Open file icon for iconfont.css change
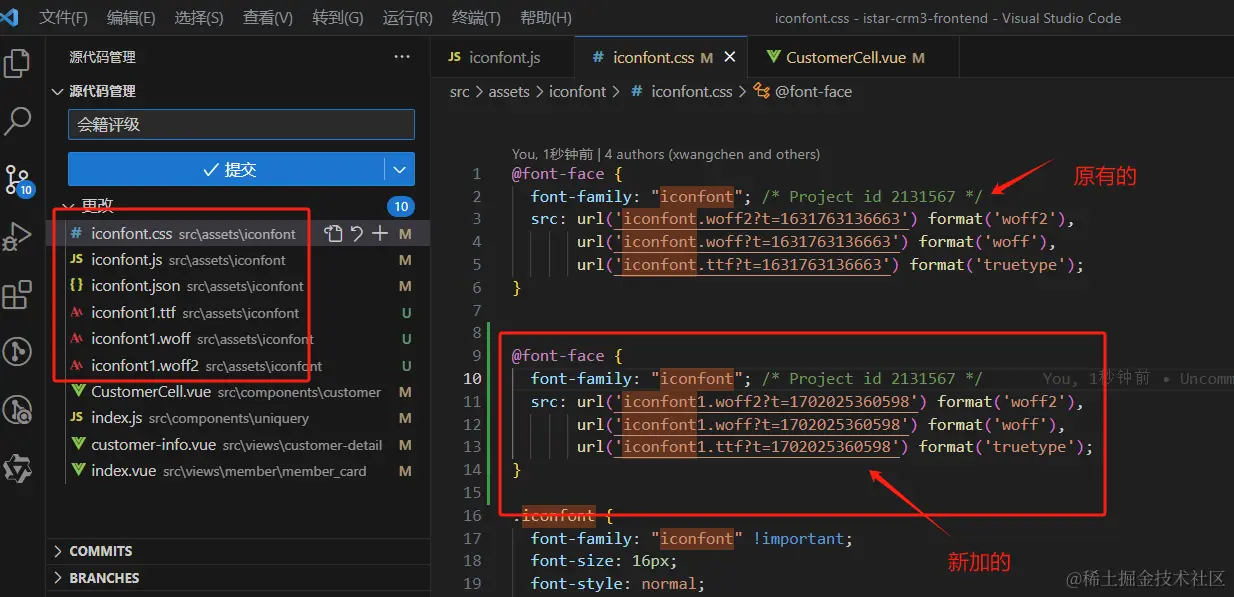 (x=333, y=234)
